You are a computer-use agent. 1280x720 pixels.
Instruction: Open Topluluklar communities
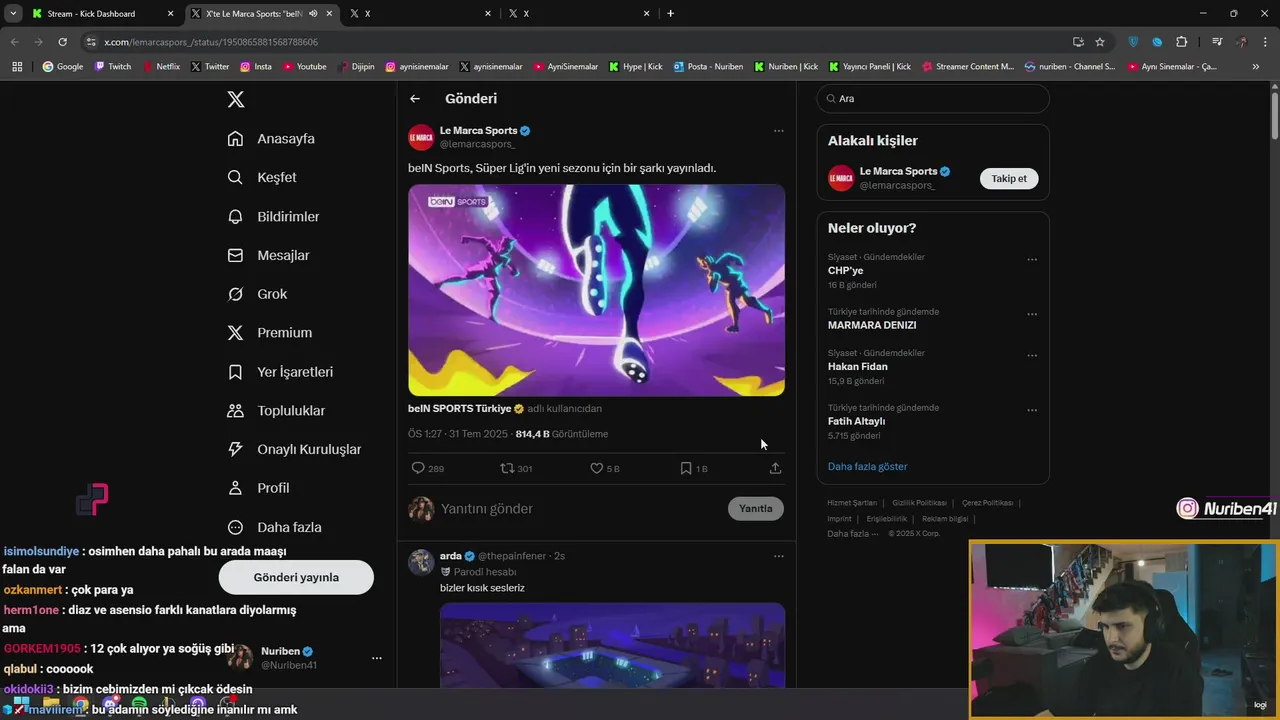click(276, 410)
